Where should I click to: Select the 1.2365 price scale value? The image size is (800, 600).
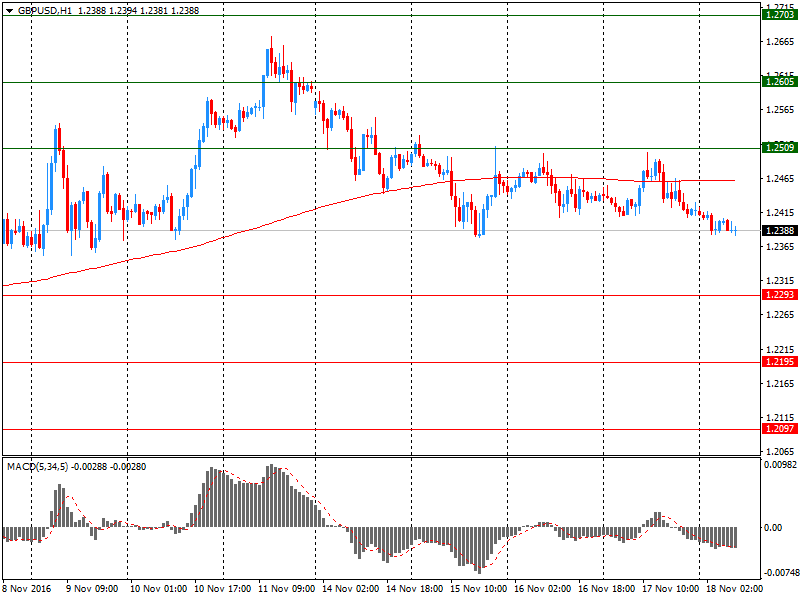(781, 247)
